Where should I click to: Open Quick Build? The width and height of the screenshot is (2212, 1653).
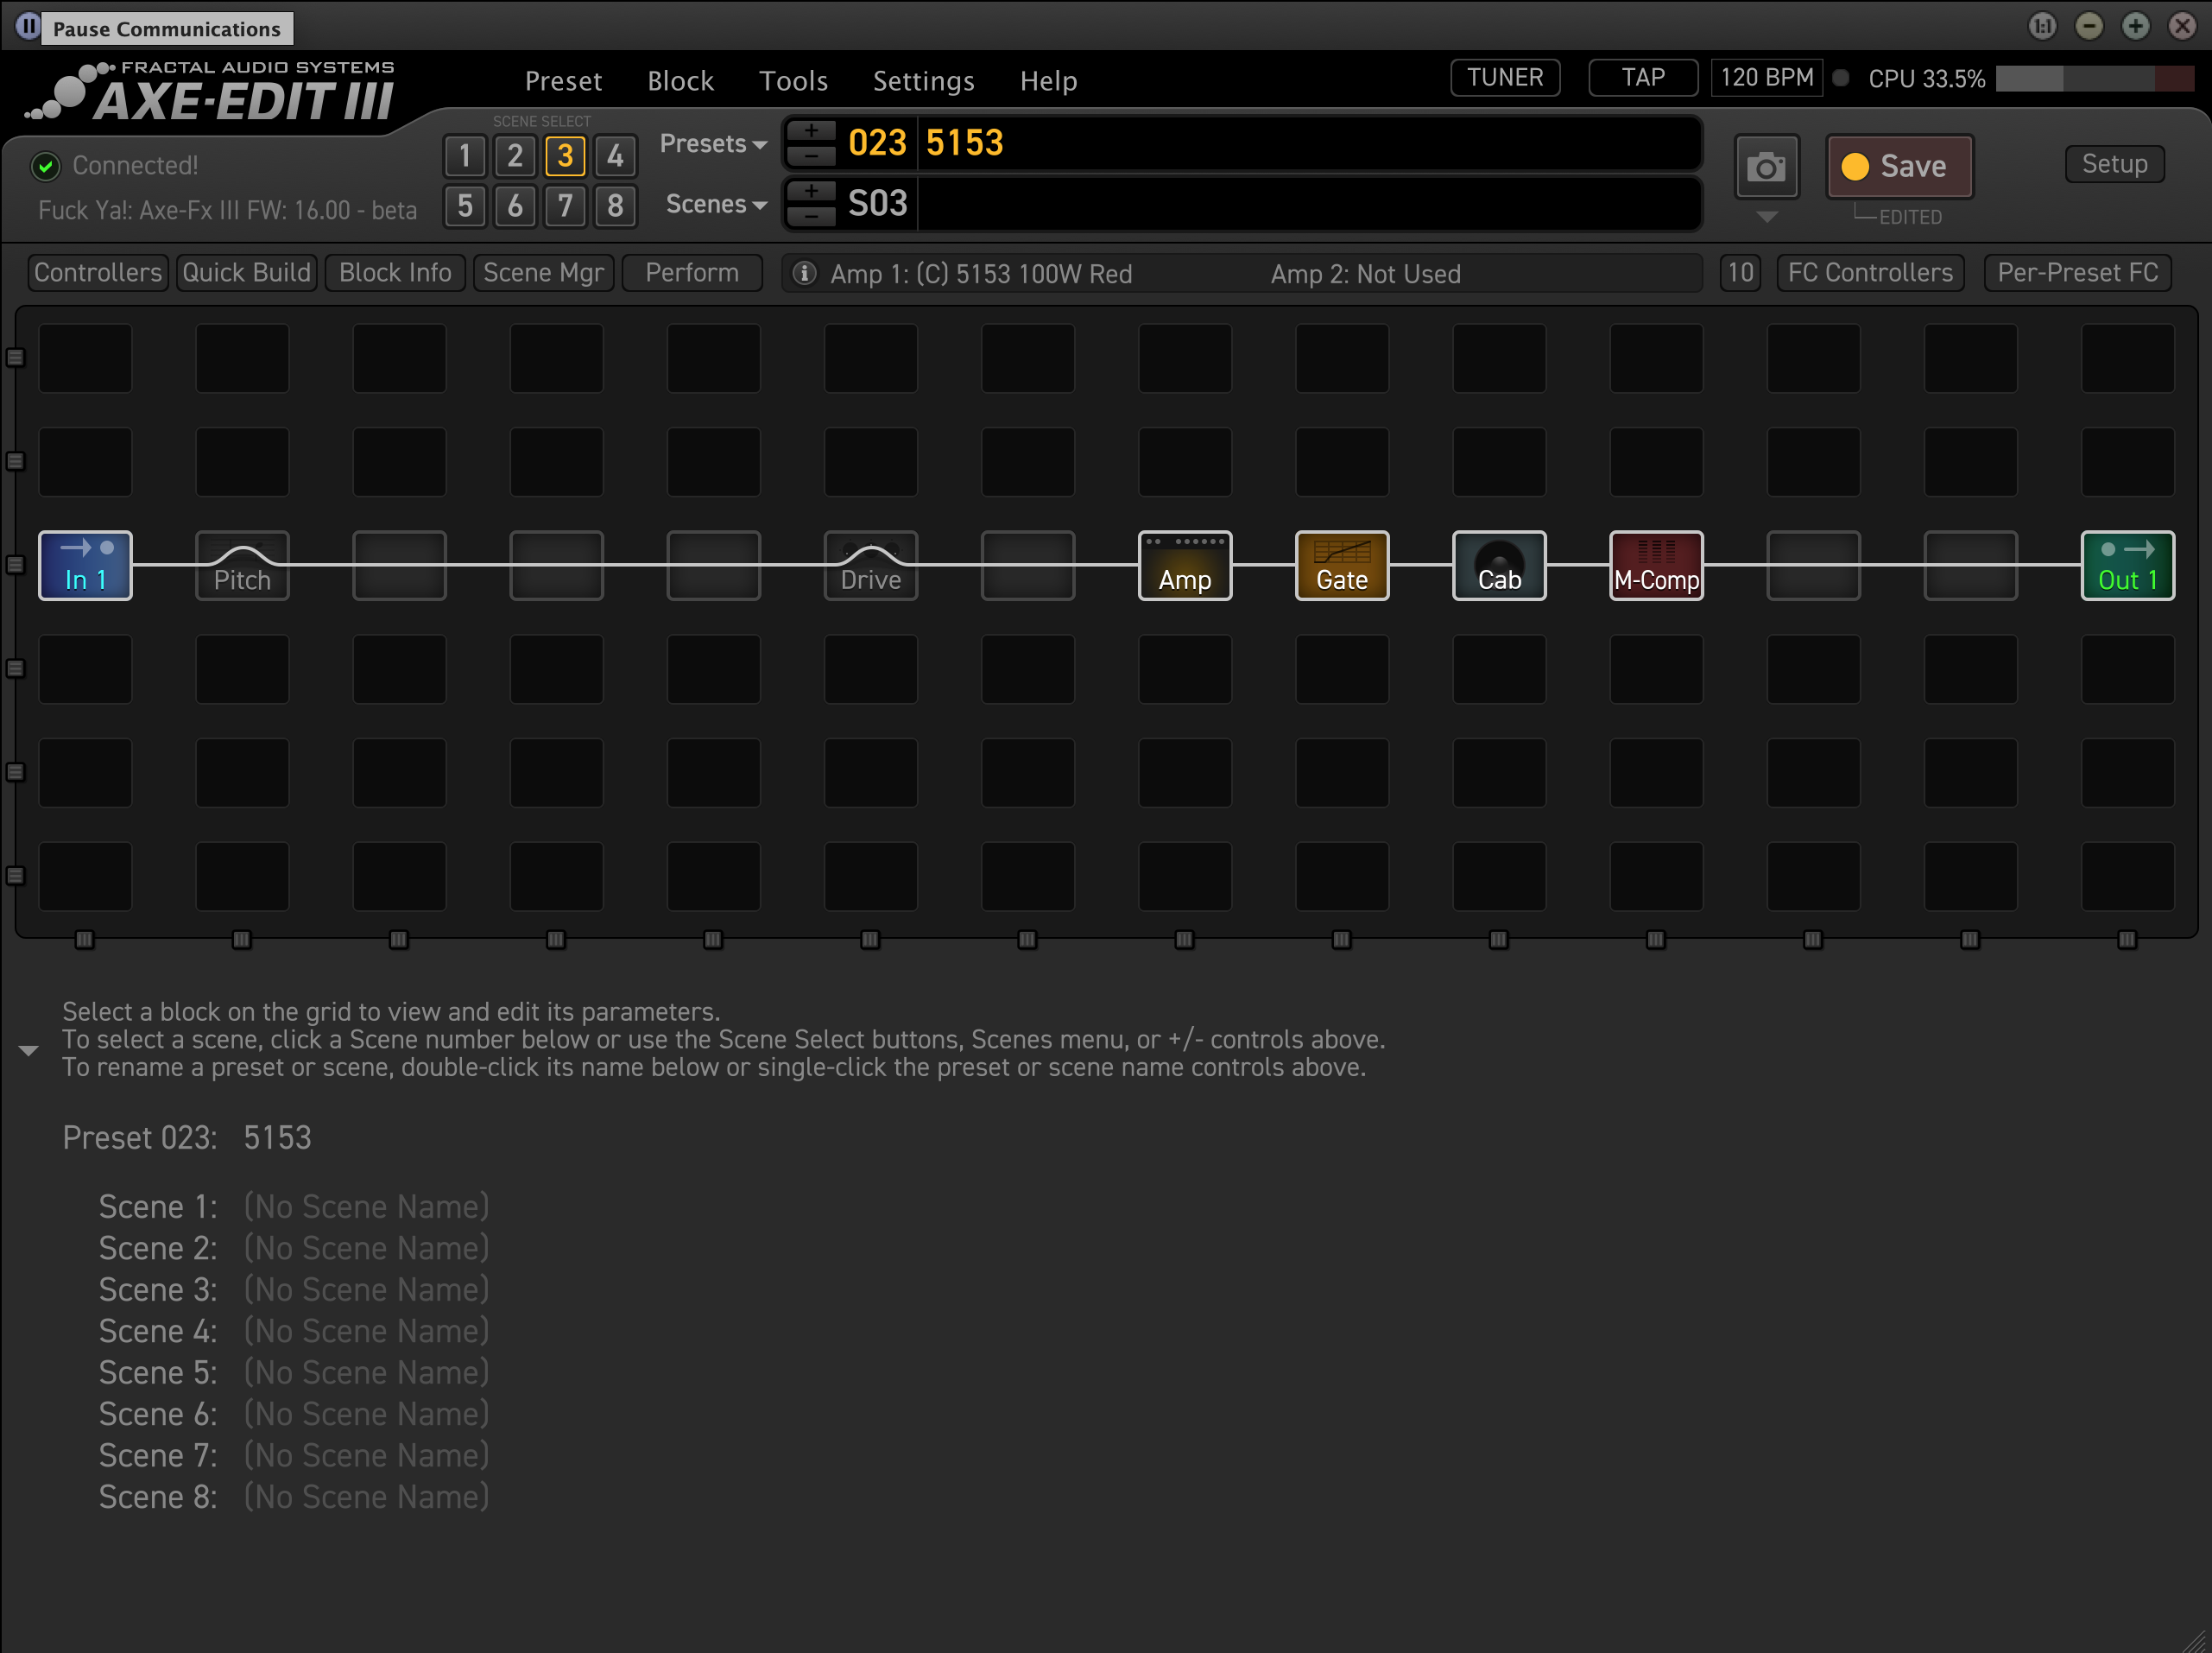[x=246, y=273]
